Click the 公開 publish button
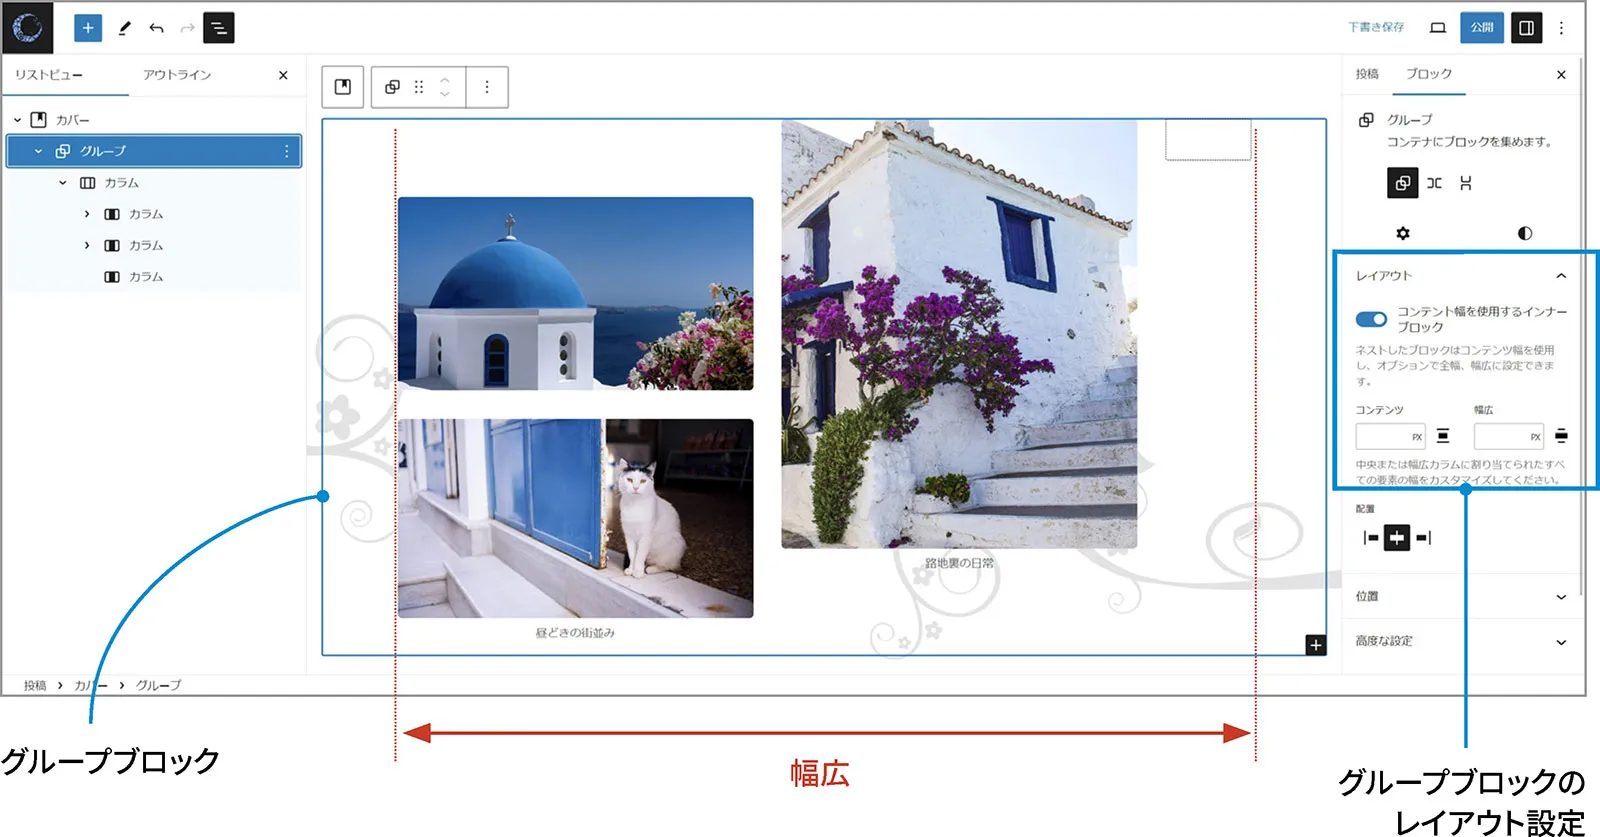Image resolution: width=1600 pixels, height=837 pixels. tap(1482, 28)
